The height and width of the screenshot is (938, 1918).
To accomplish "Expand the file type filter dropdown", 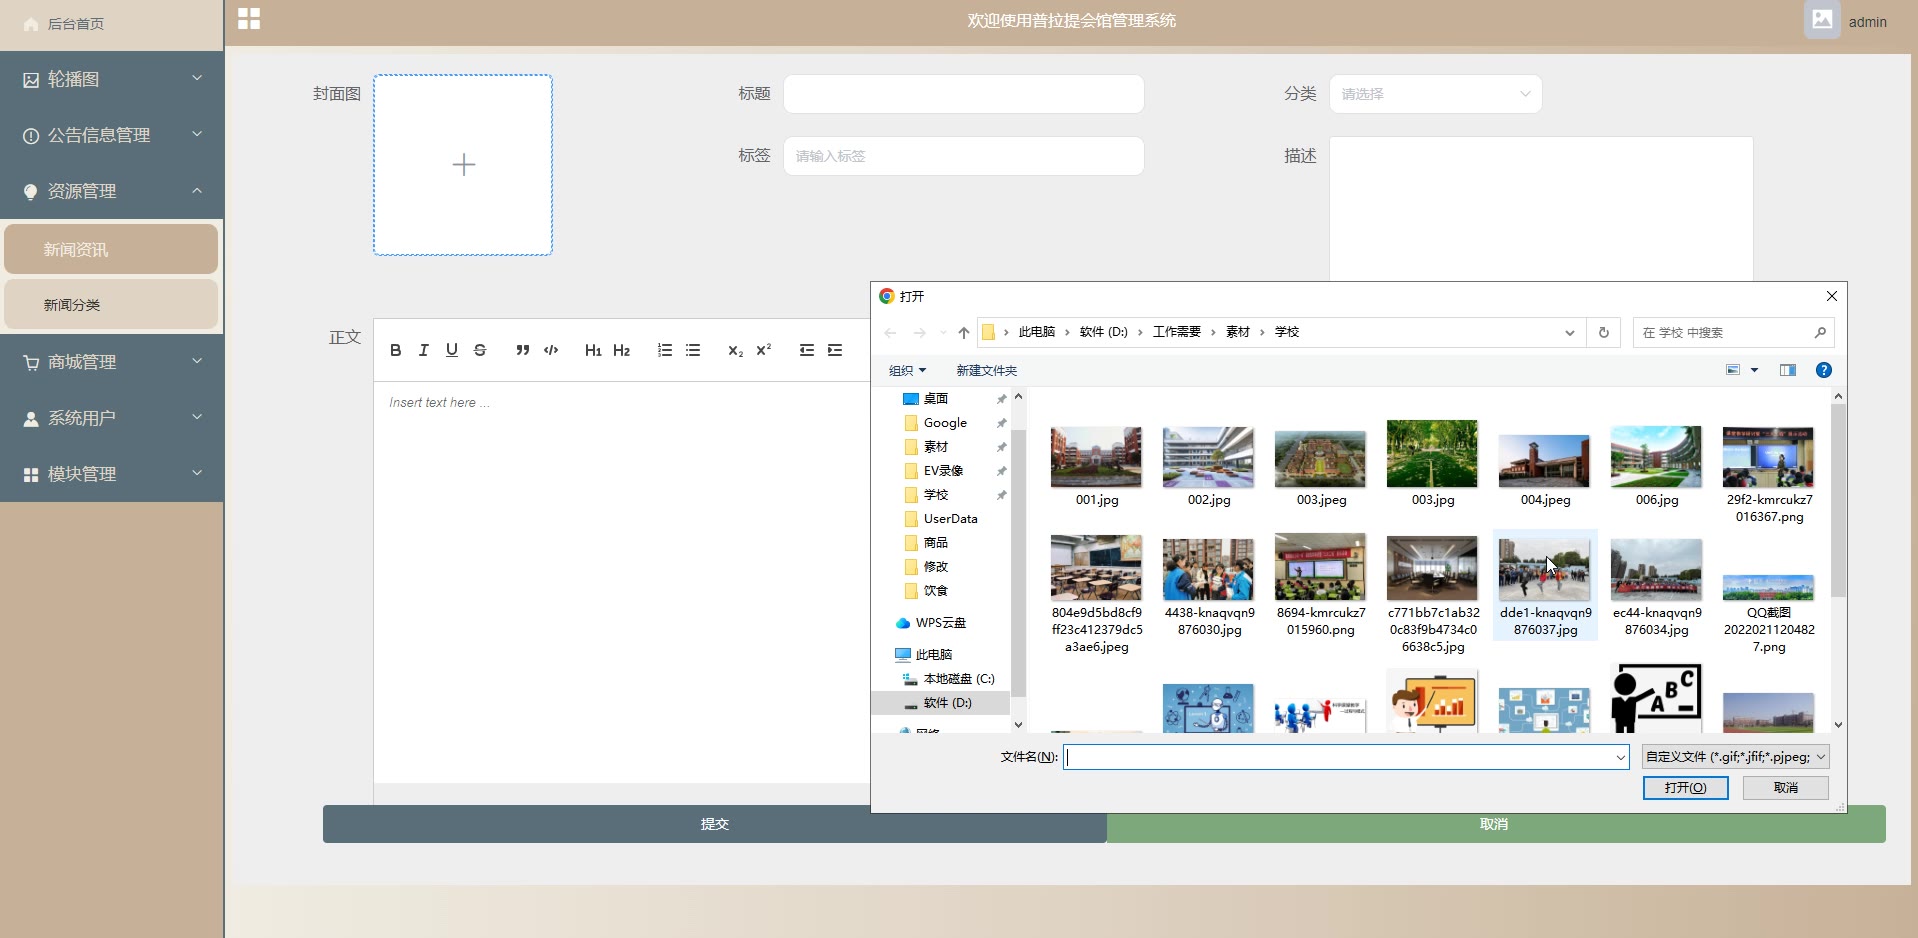I will click(1735, 757).
